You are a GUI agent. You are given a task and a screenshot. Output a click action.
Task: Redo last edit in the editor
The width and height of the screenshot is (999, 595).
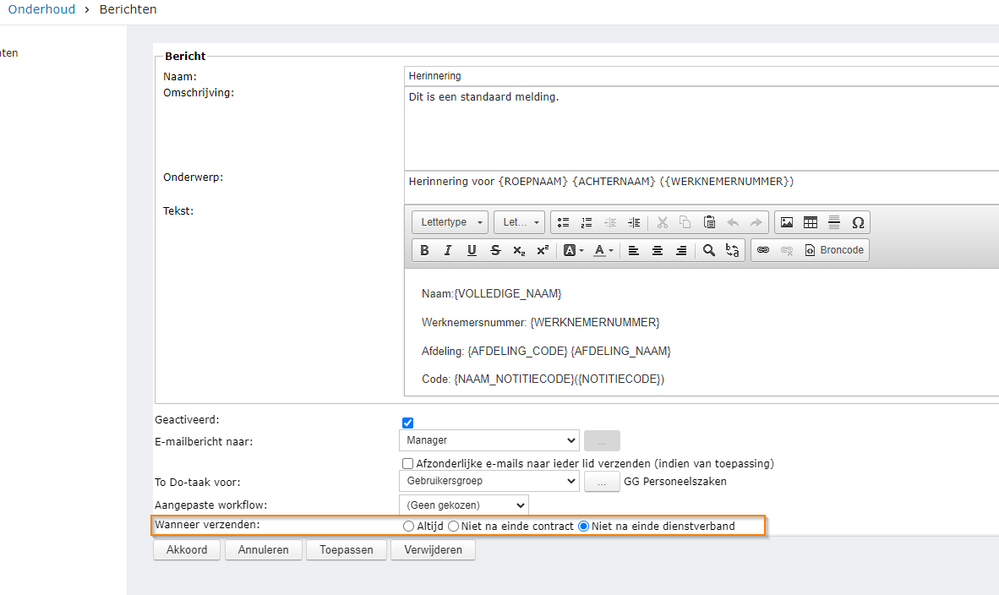[x=756, y=222]
